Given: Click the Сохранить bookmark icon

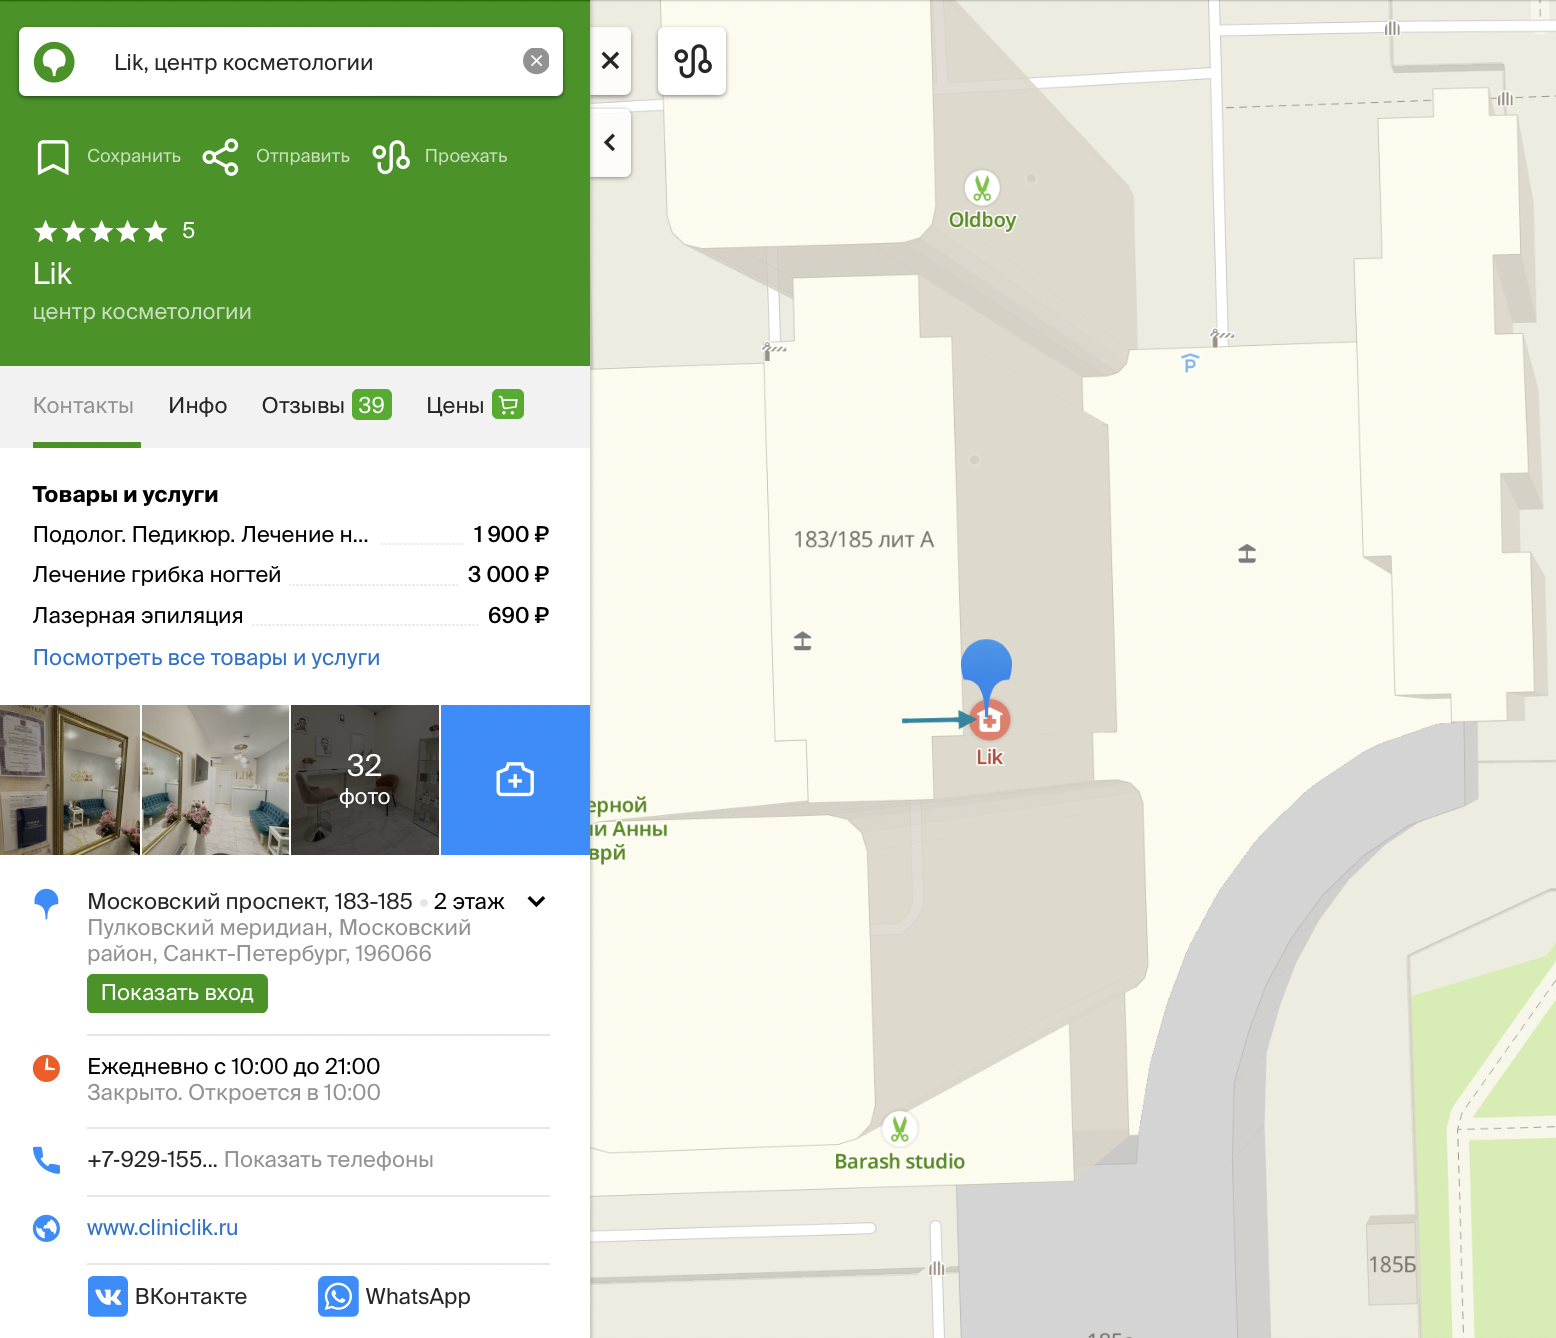Looking at the screenshot, I should pyautogui.click(x=53, y=157).
